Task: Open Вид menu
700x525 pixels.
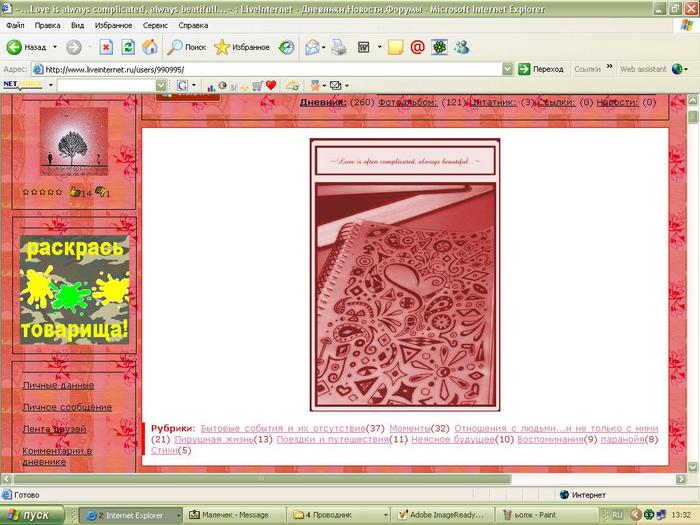Action: [x=77, y=25]
